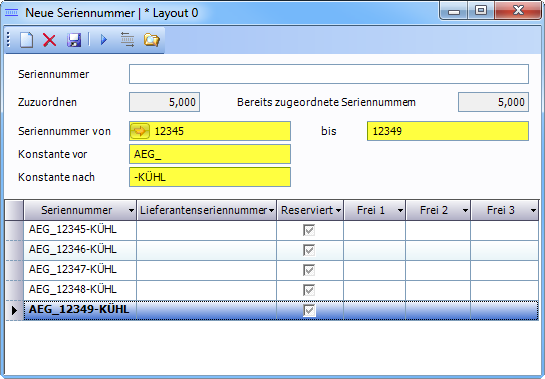545x379 pixels.
Task: Minimize the Neue Seriennummer window
Action: click(454, 11)
